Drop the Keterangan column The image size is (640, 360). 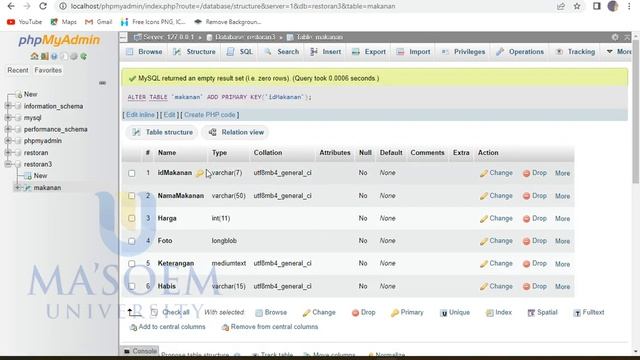tap(535, 264)
